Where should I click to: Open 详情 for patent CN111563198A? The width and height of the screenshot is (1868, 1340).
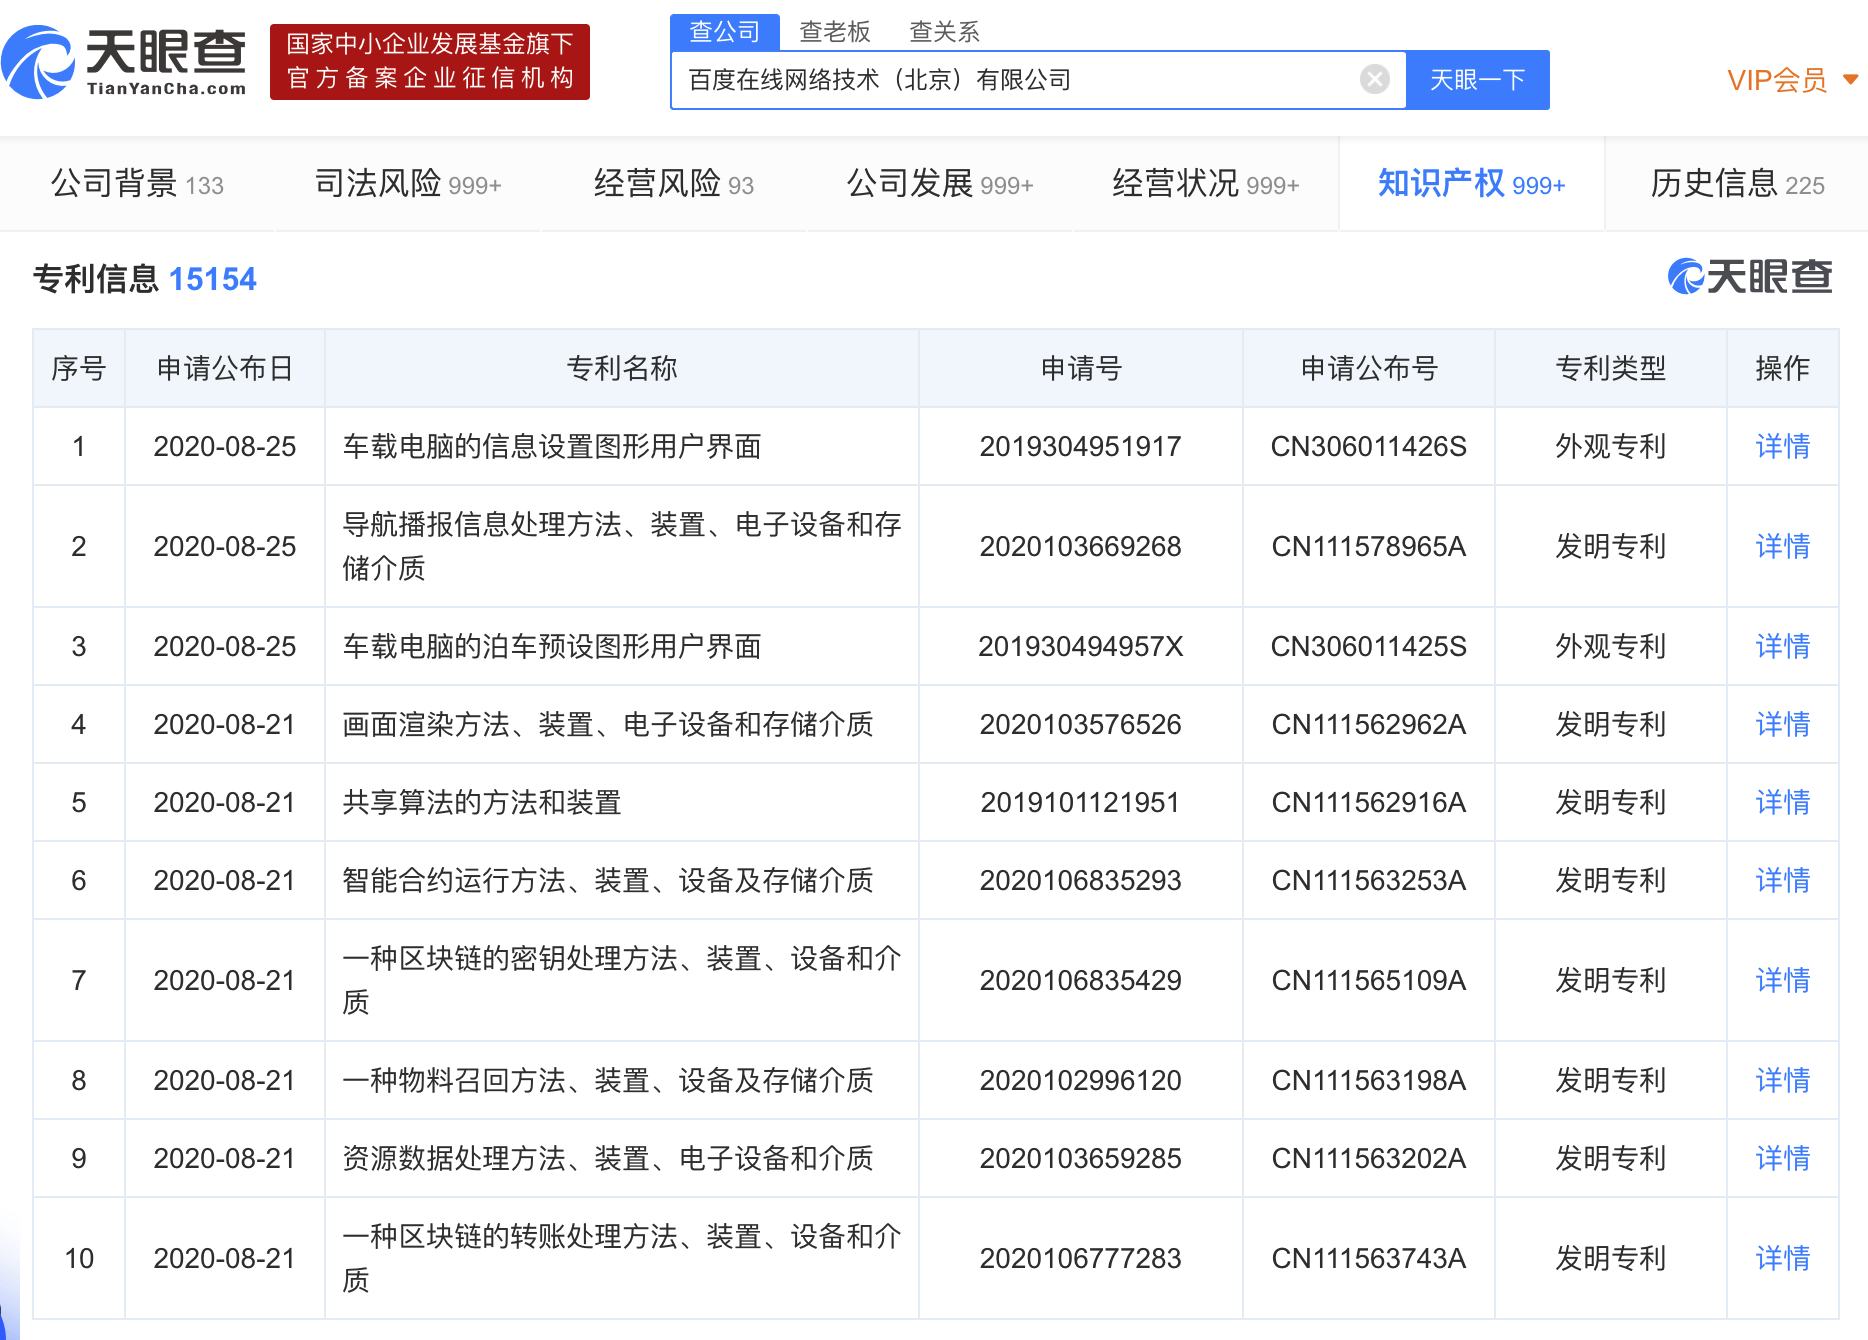click(1782, 1080)
